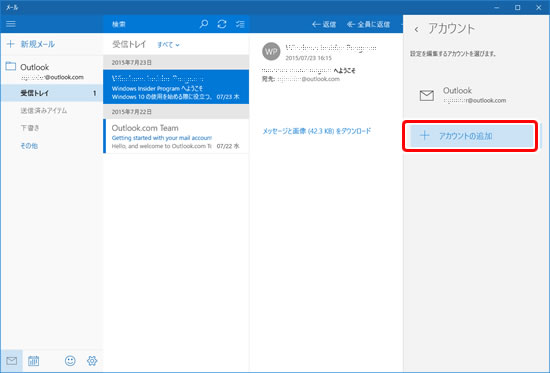Click the search magnifier icon
Image resolution: width=550 pixels, height=373 pixels.
click(x=203, y=24)
